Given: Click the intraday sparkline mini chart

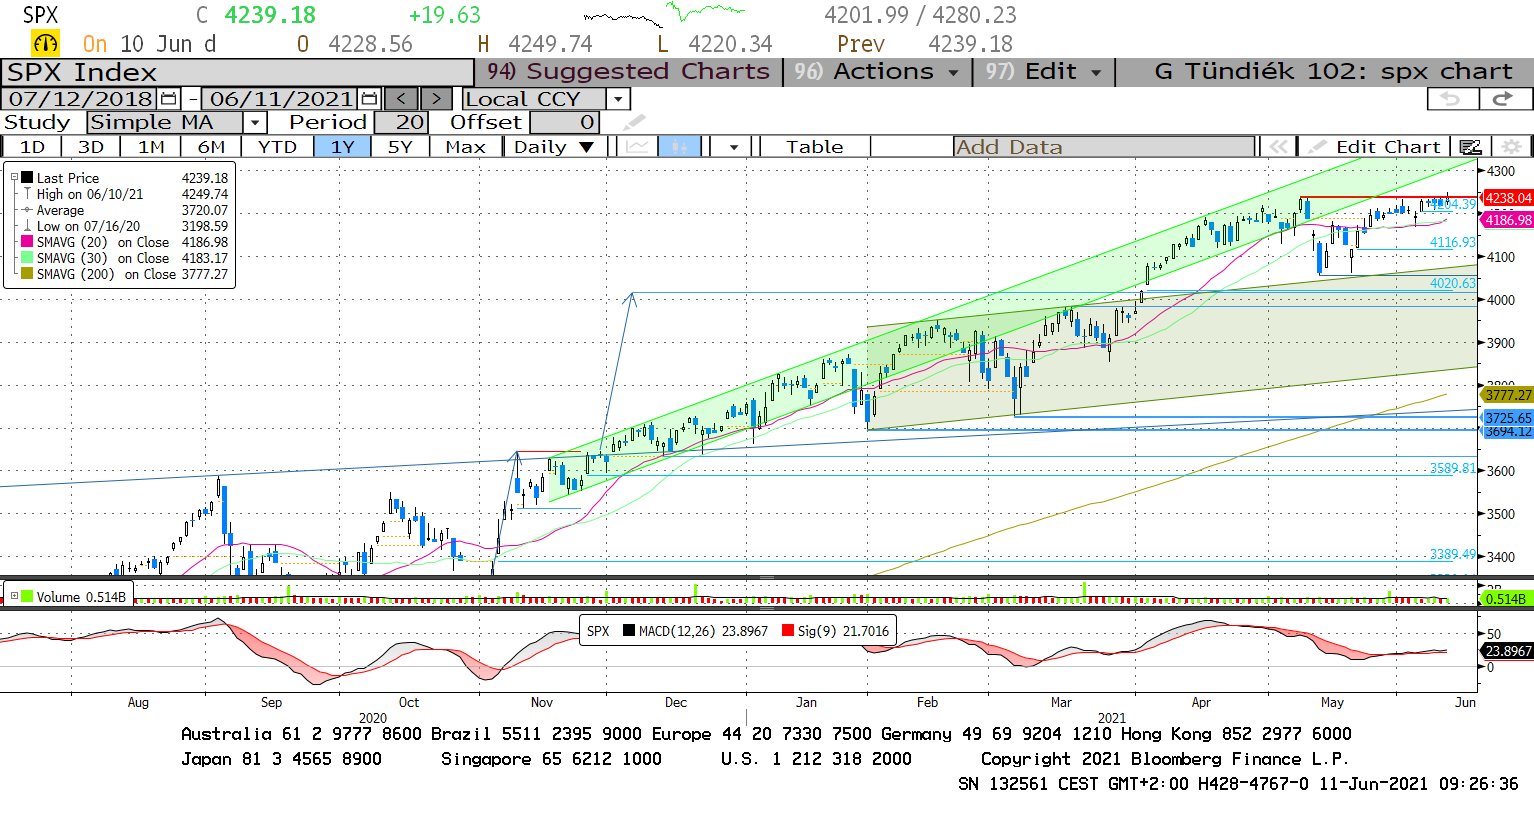Looking at the screenshot, I should [x=664, y=15].
